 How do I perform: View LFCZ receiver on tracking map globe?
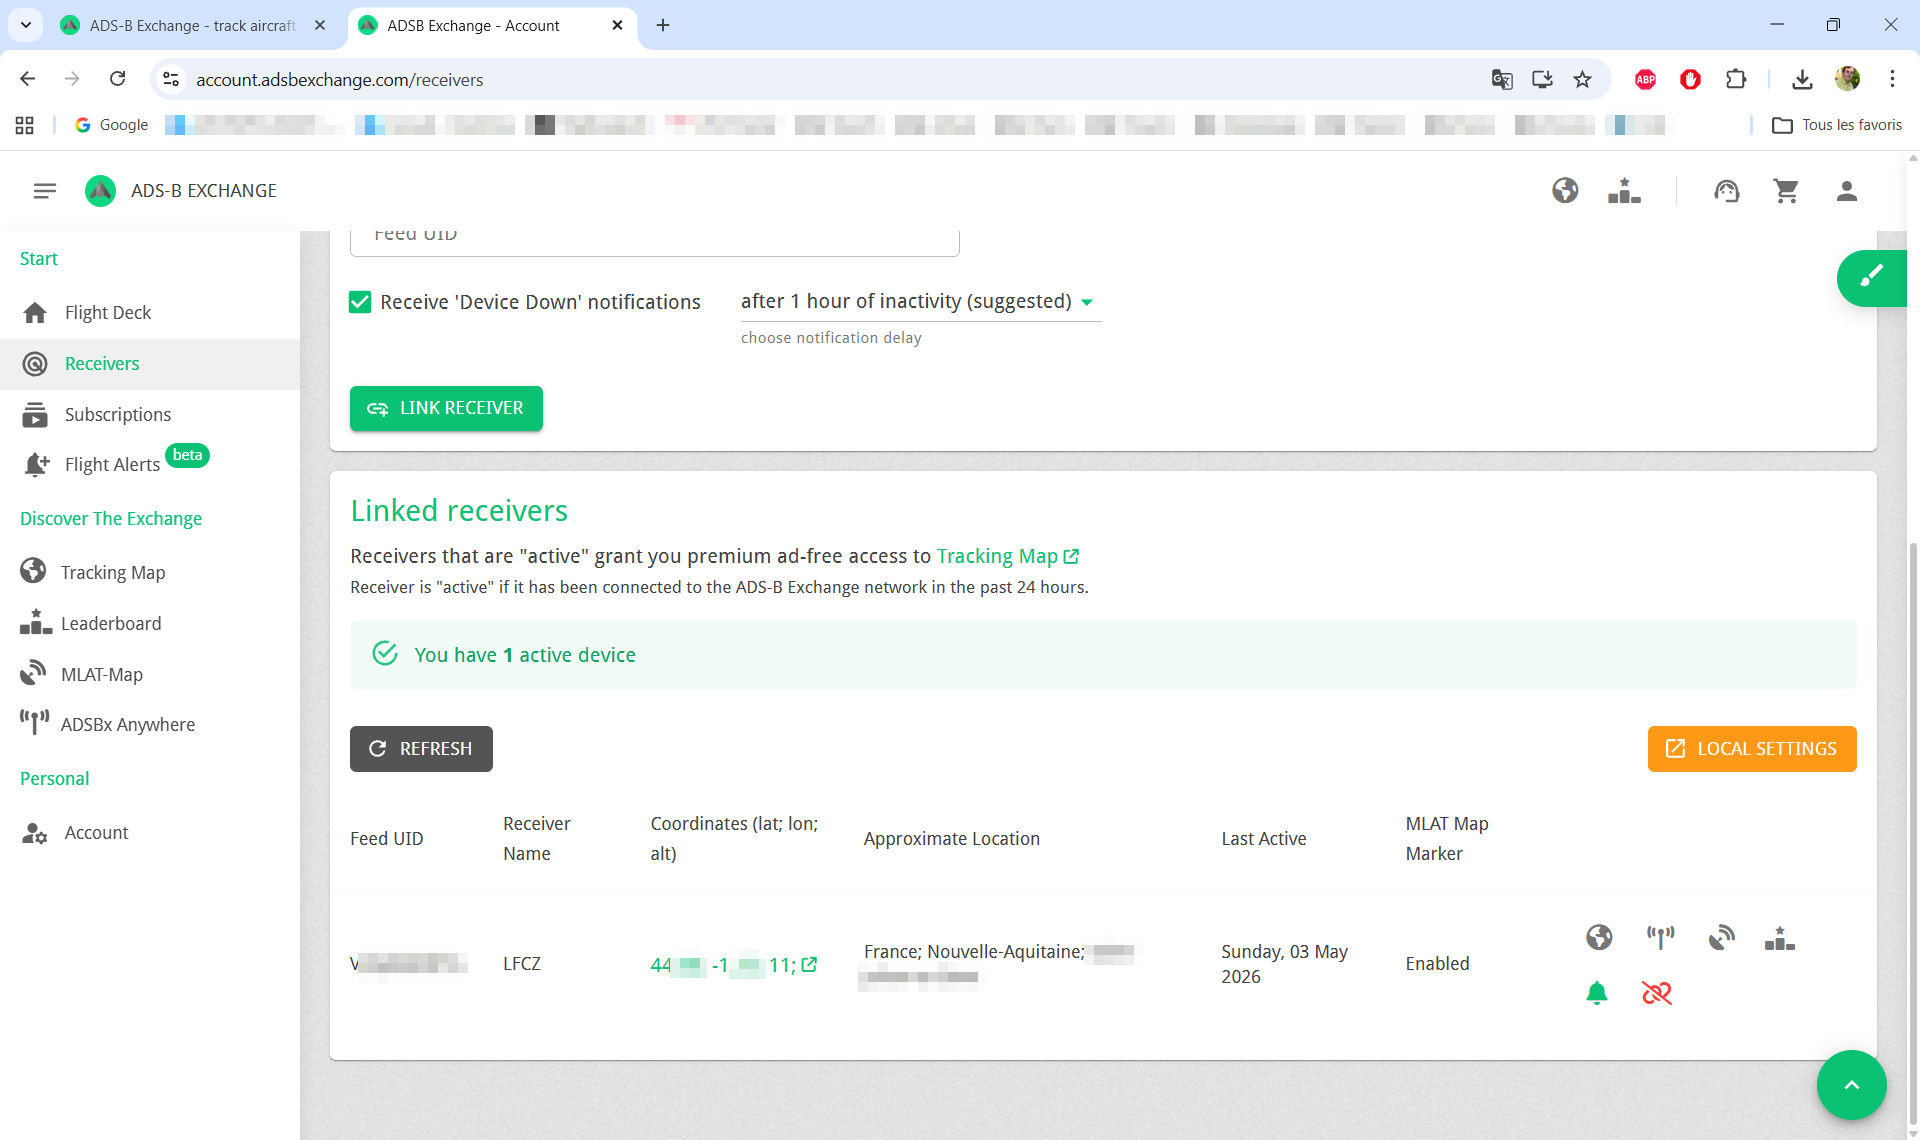(1599, 937)
